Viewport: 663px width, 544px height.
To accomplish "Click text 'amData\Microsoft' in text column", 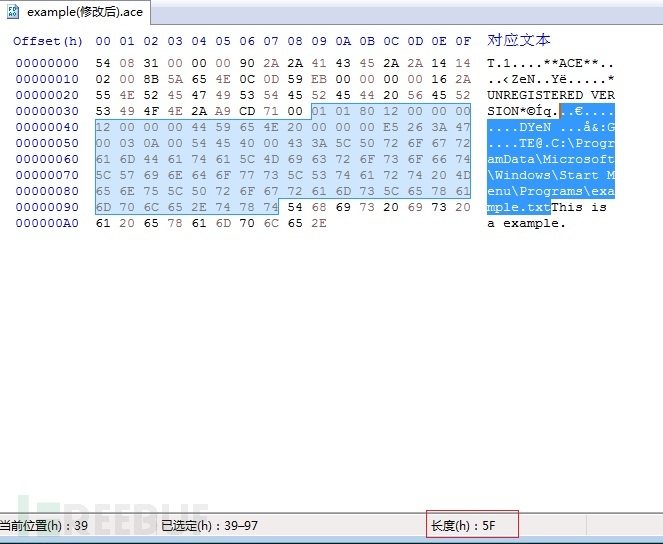I will click(551, 159).
